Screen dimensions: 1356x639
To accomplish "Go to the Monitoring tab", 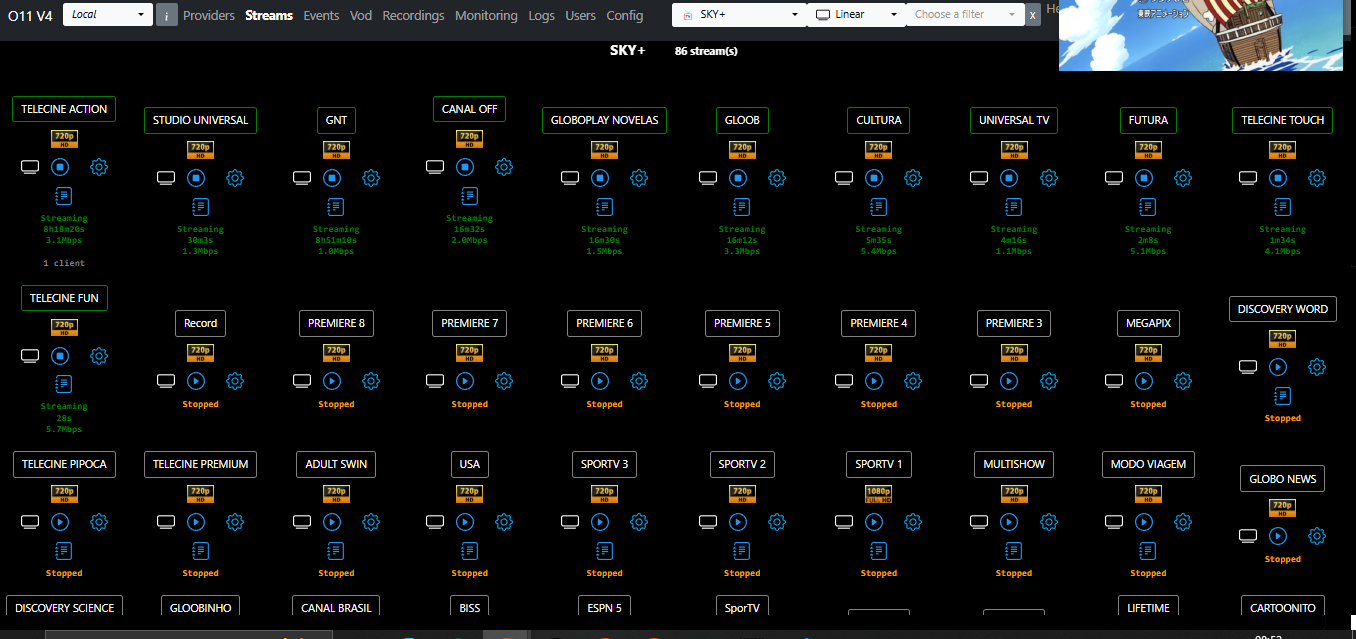I will pyautogui.click(x=486, y=15).
